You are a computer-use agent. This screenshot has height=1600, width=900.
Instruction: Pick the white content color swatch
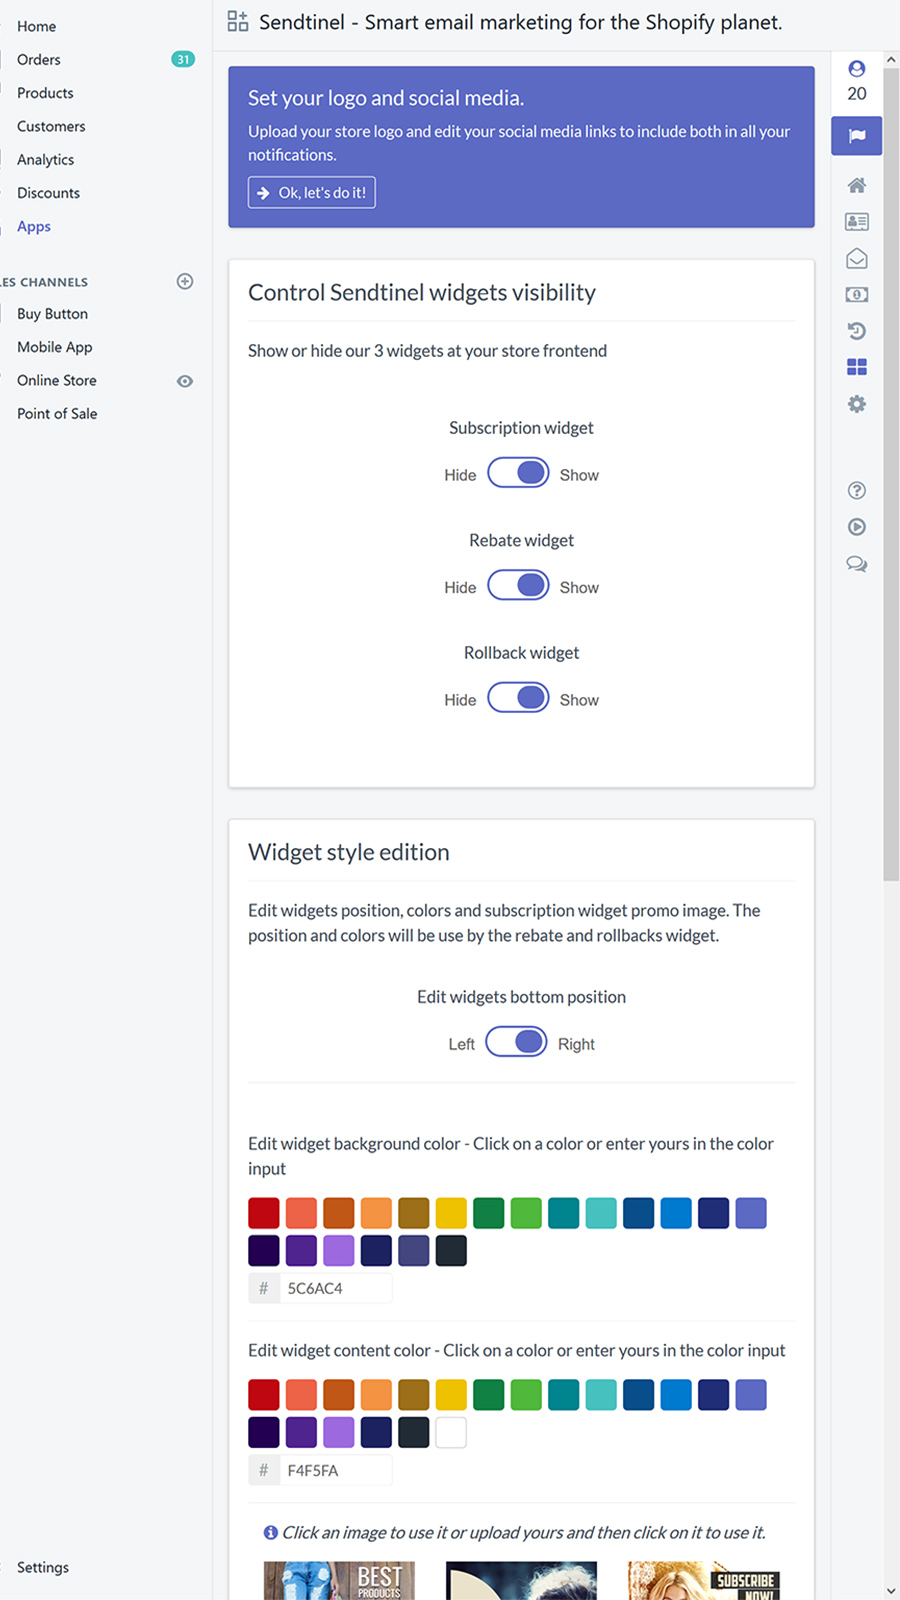[x=451, y=1432]
